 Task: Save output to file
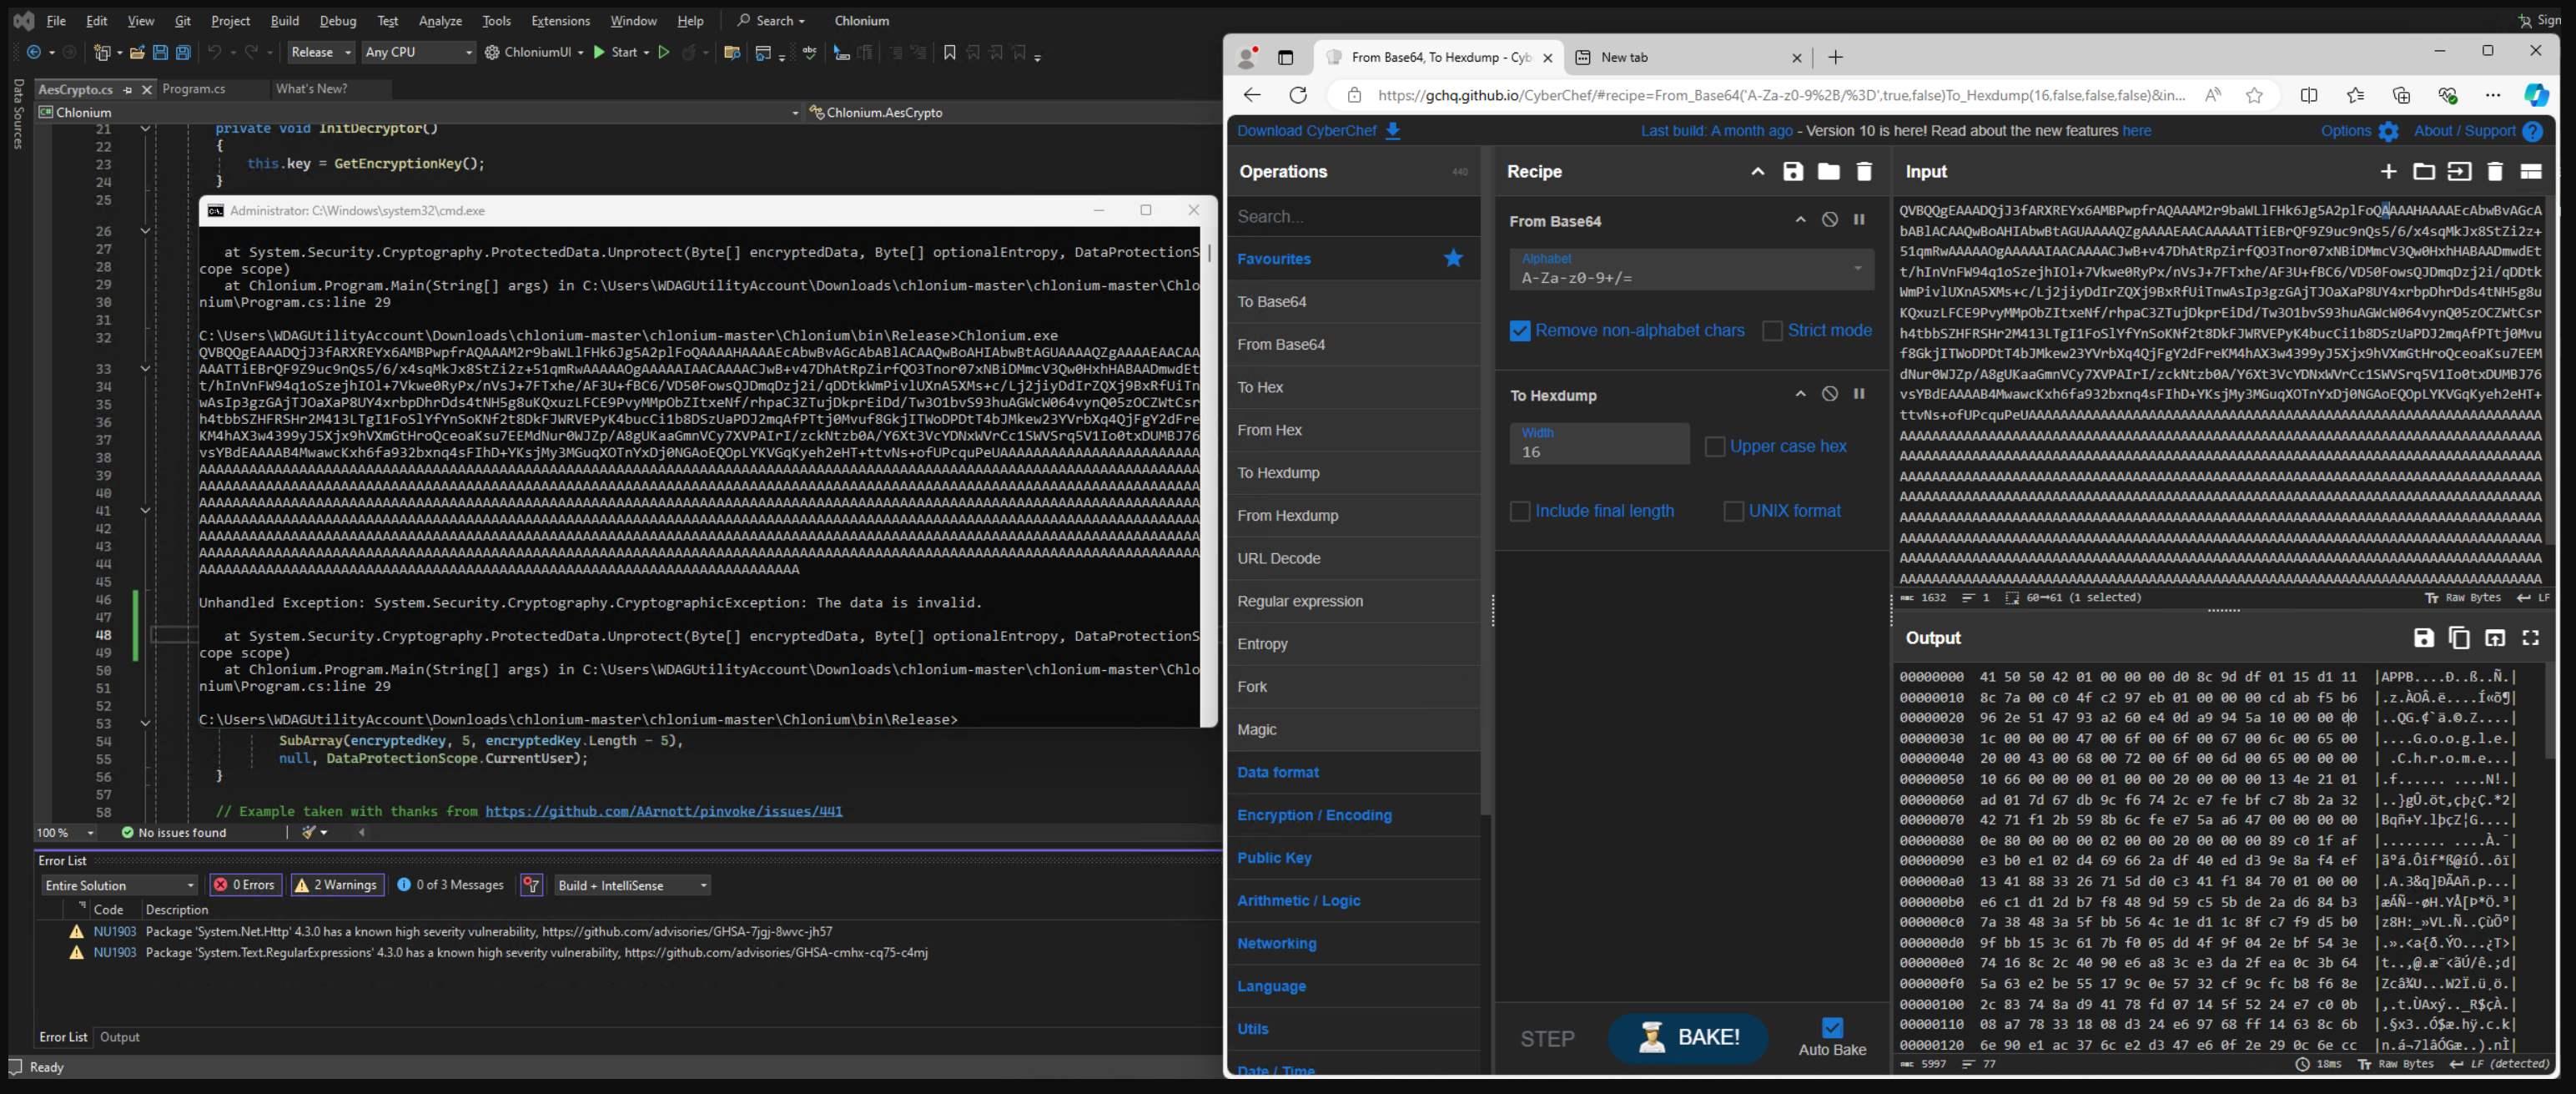2423,638
